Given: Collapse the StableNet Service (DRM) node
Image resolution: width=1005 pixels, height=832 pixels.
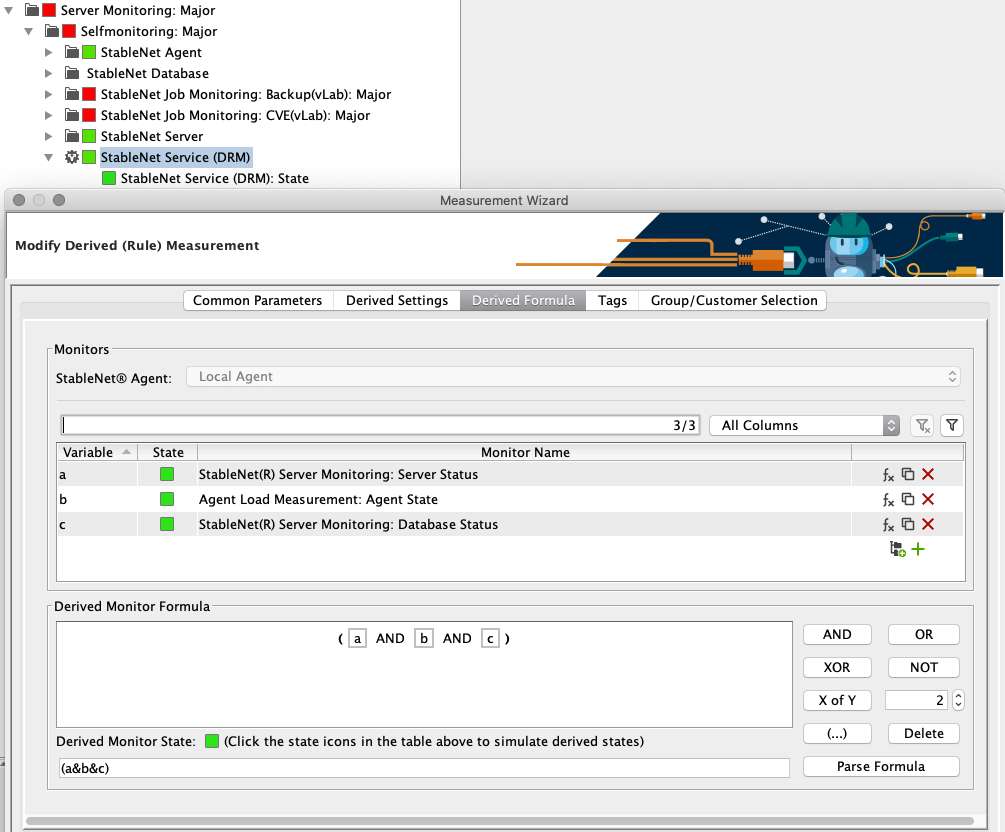Looking at the screenshot, I should click(x=49, y=158).
